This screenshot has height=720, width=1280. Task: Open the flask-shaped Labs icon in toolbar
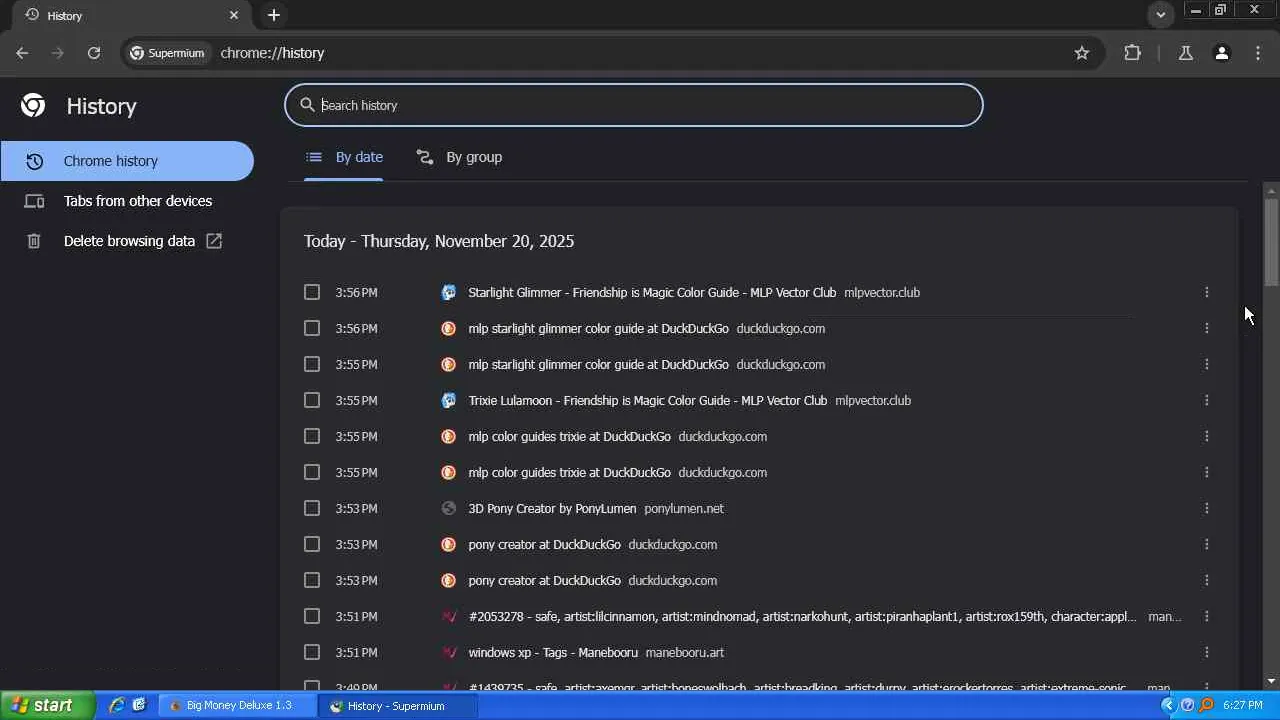pos(1186,53)
